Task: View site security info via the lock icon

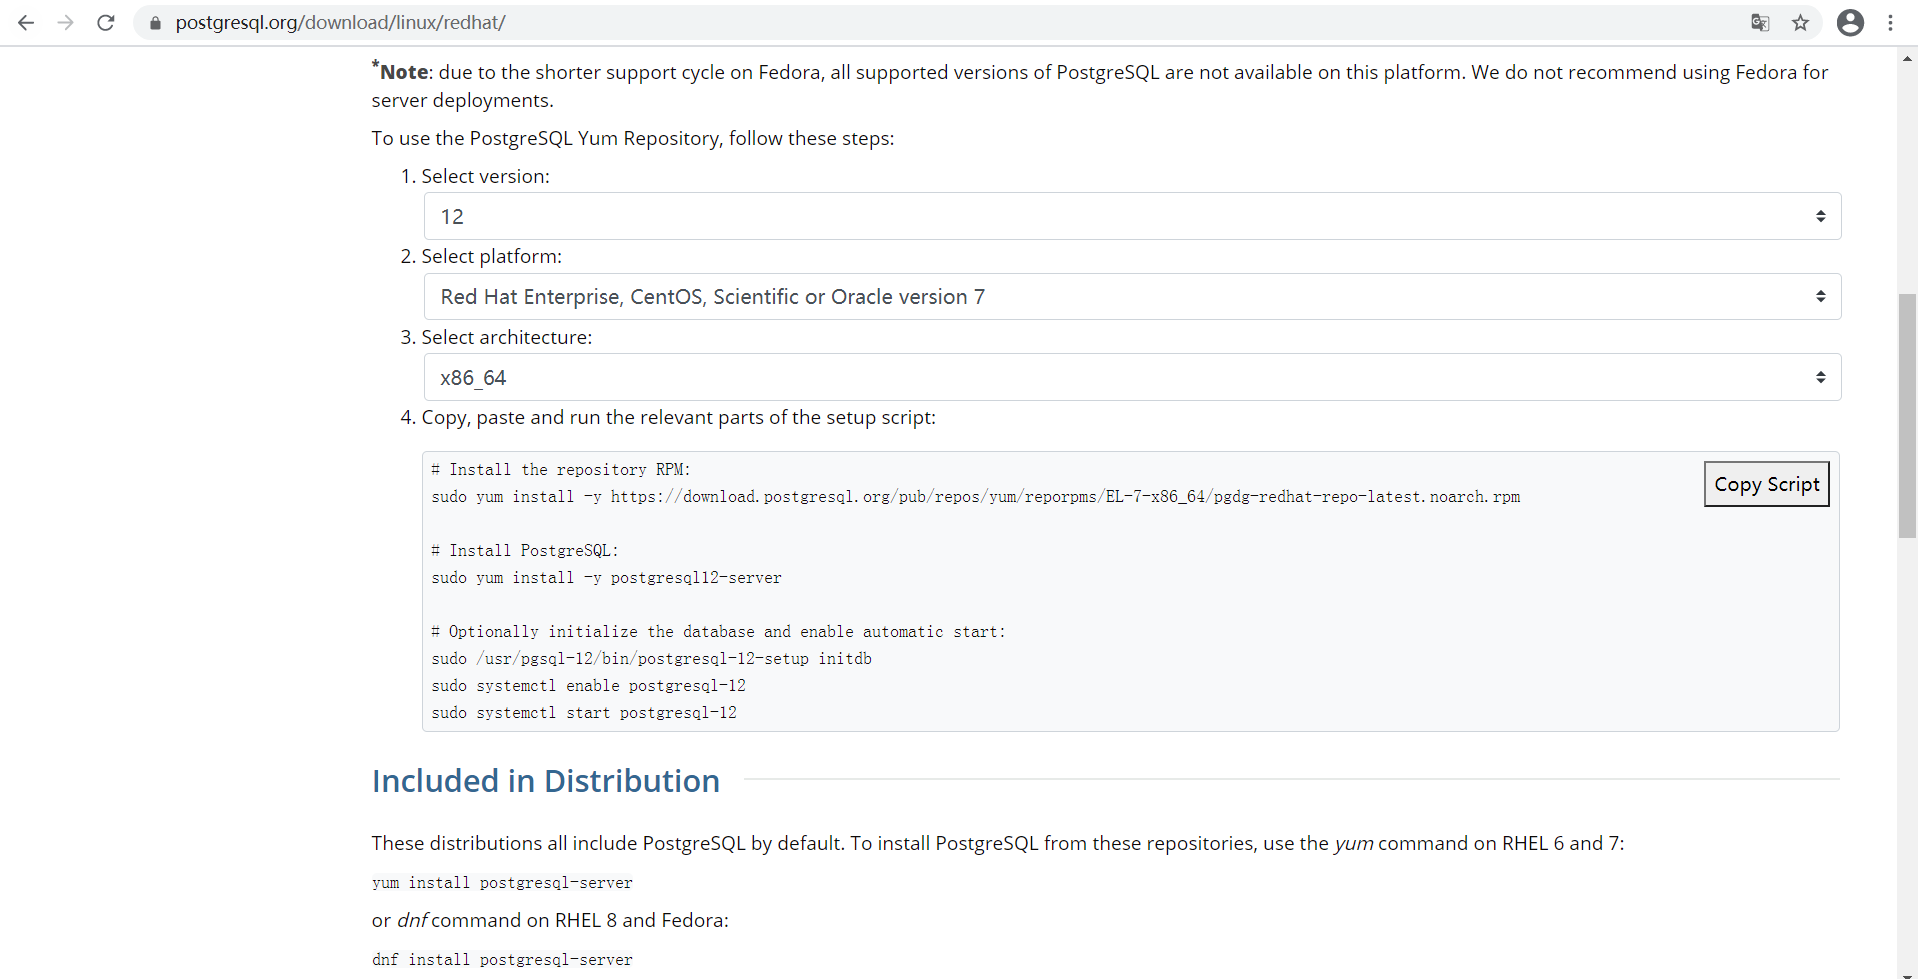Action: [155, 22]
